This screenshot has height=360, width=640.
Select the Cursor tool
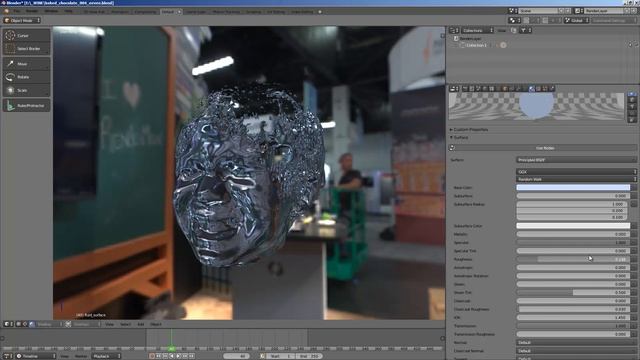pos(27,36)
